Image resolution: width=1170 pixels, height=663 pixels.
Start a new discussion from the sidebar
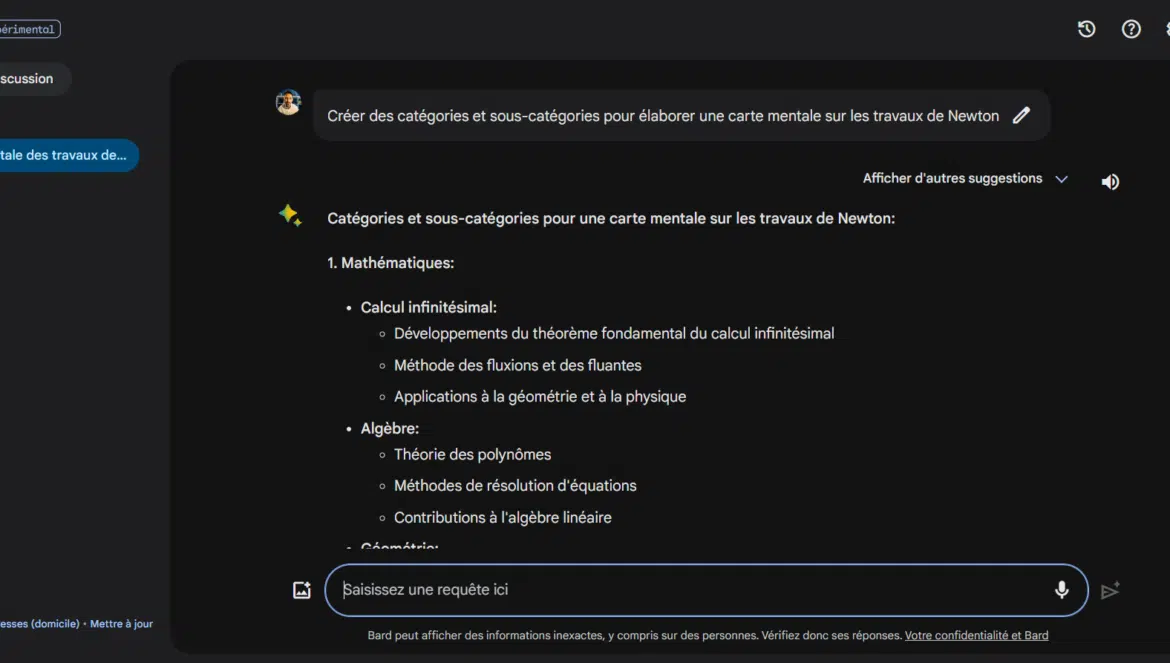[x=30, y=79]
